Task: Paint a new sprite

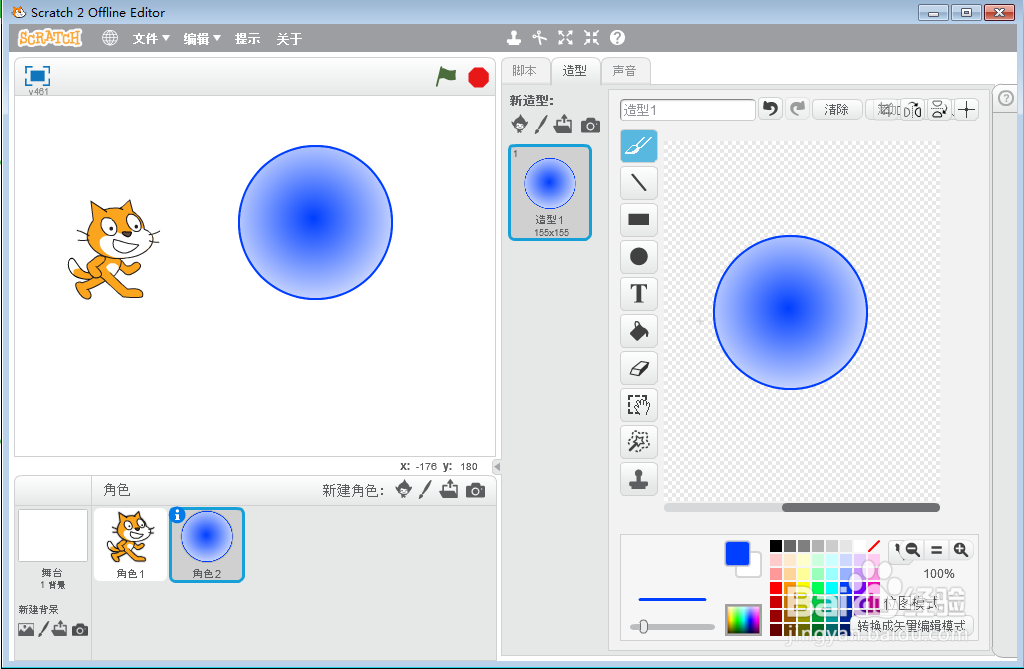Action: [425, 489]
